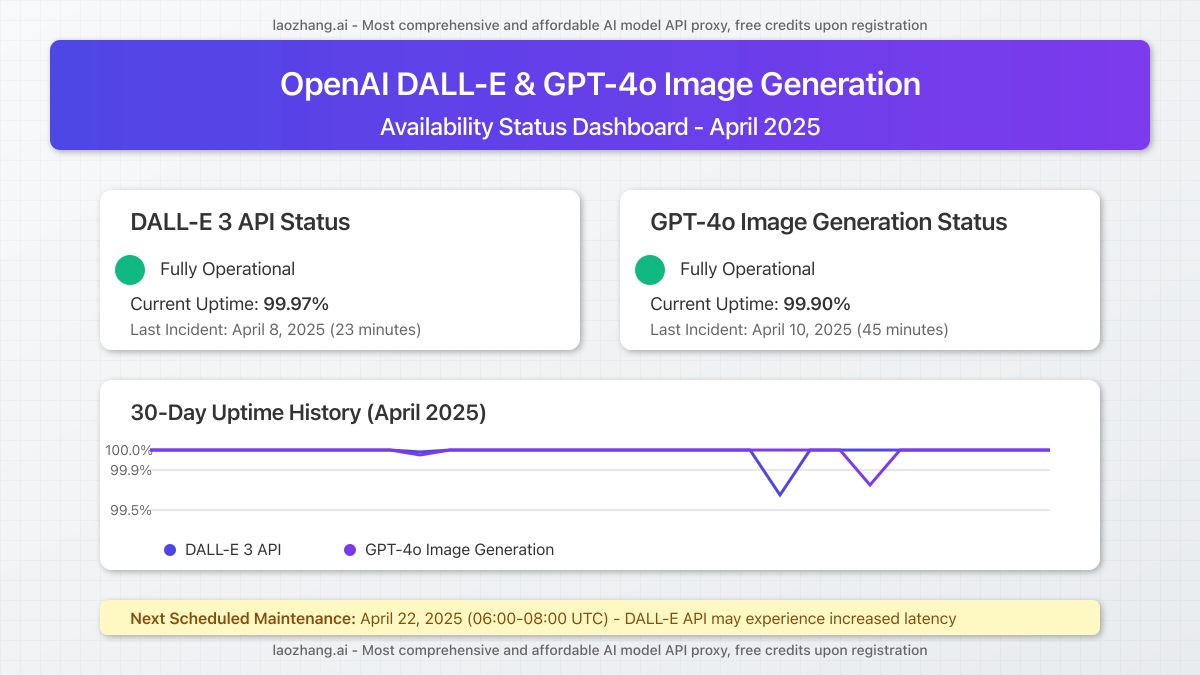Image resolution: width=1200 pixels, height=675 pixels.
Task: Click 'Last Incident: April 10, 2025' line
Action: click(799, 329)
